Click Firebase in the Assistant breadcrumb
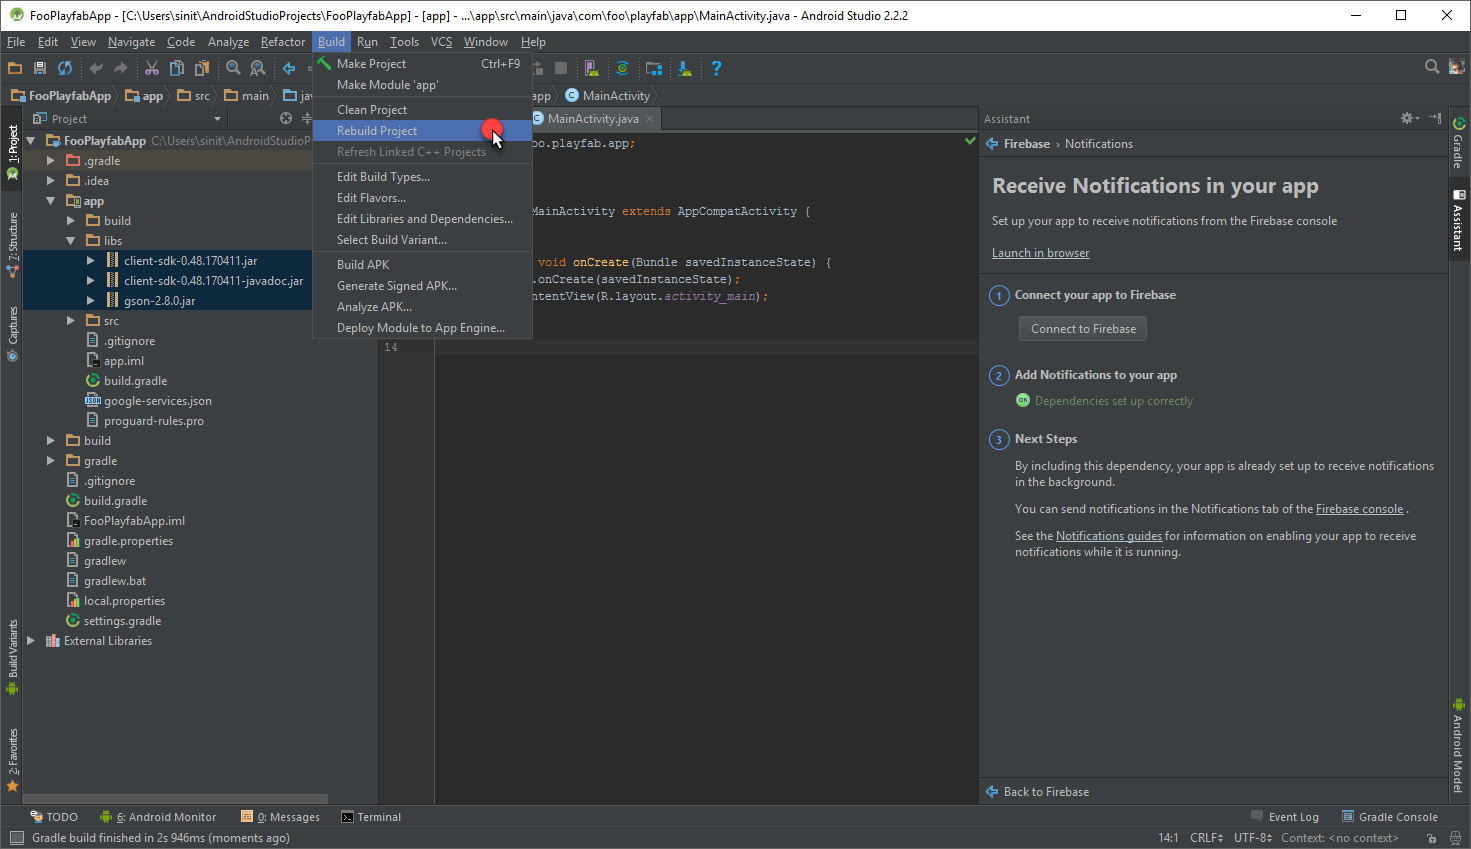Viewport: 1471px width, 849px height. pyautogui.click(x=1027, y=144)
